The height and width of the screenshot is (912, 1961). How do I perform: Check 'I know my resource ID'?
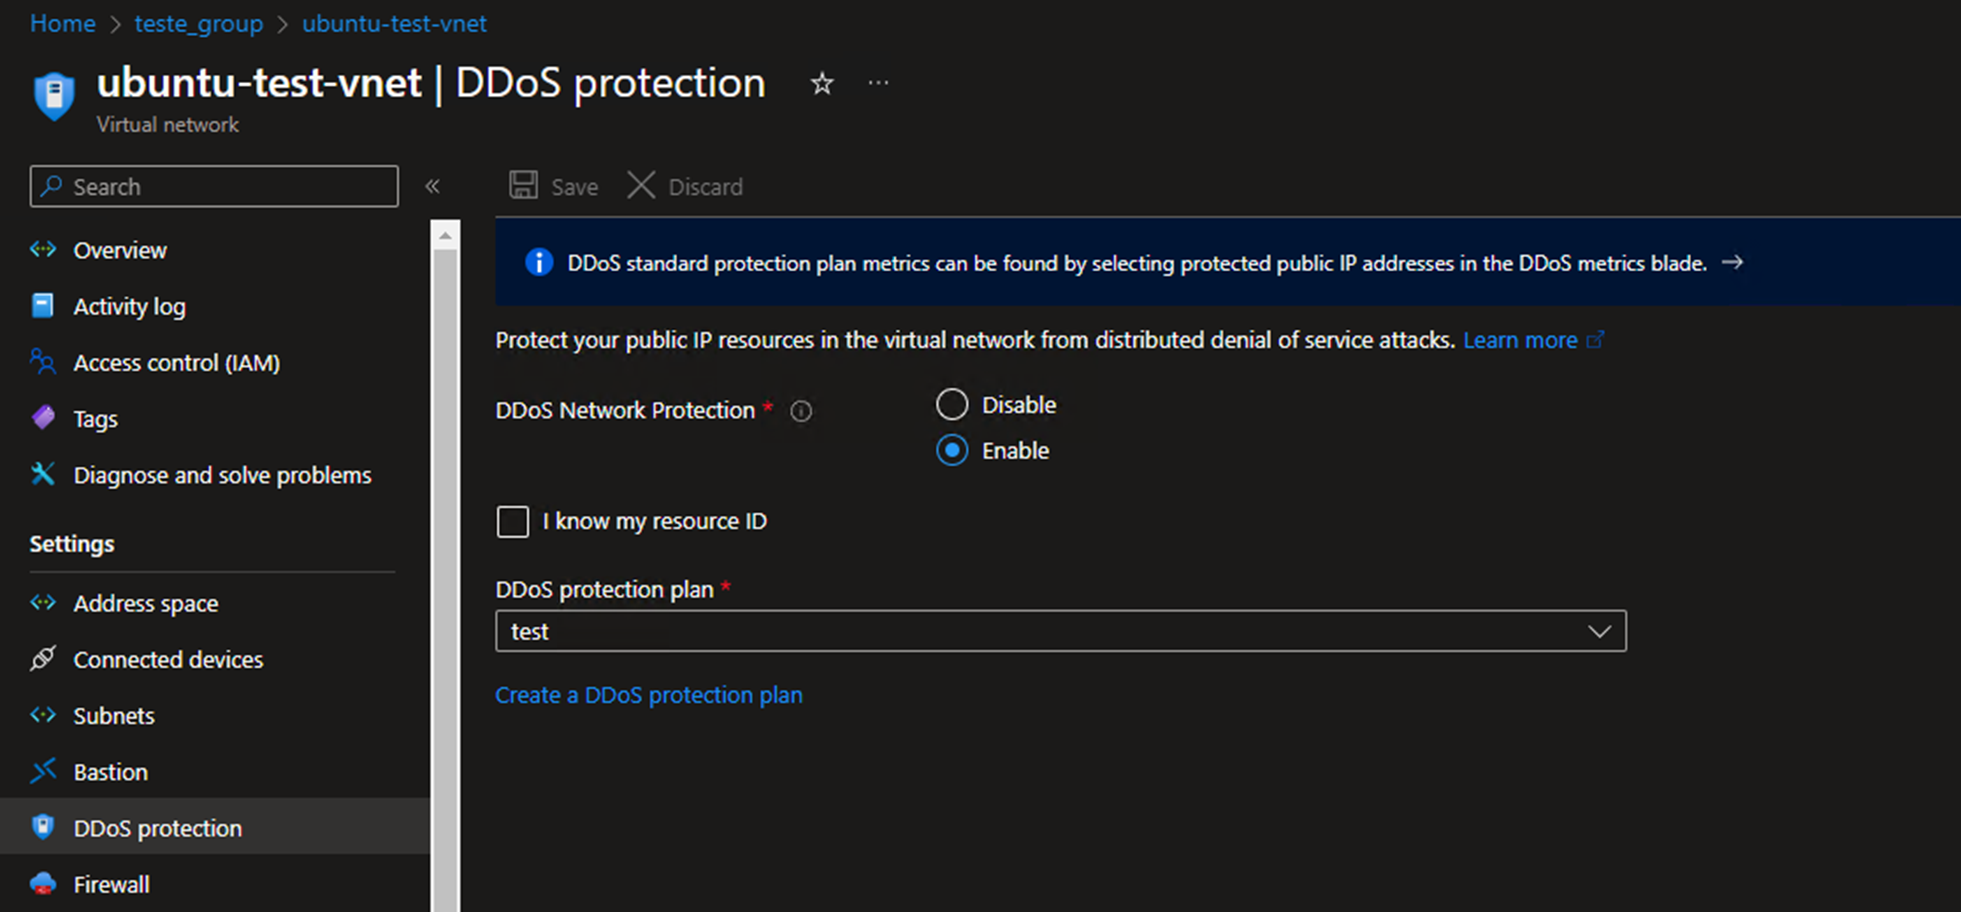coord(513,521)
